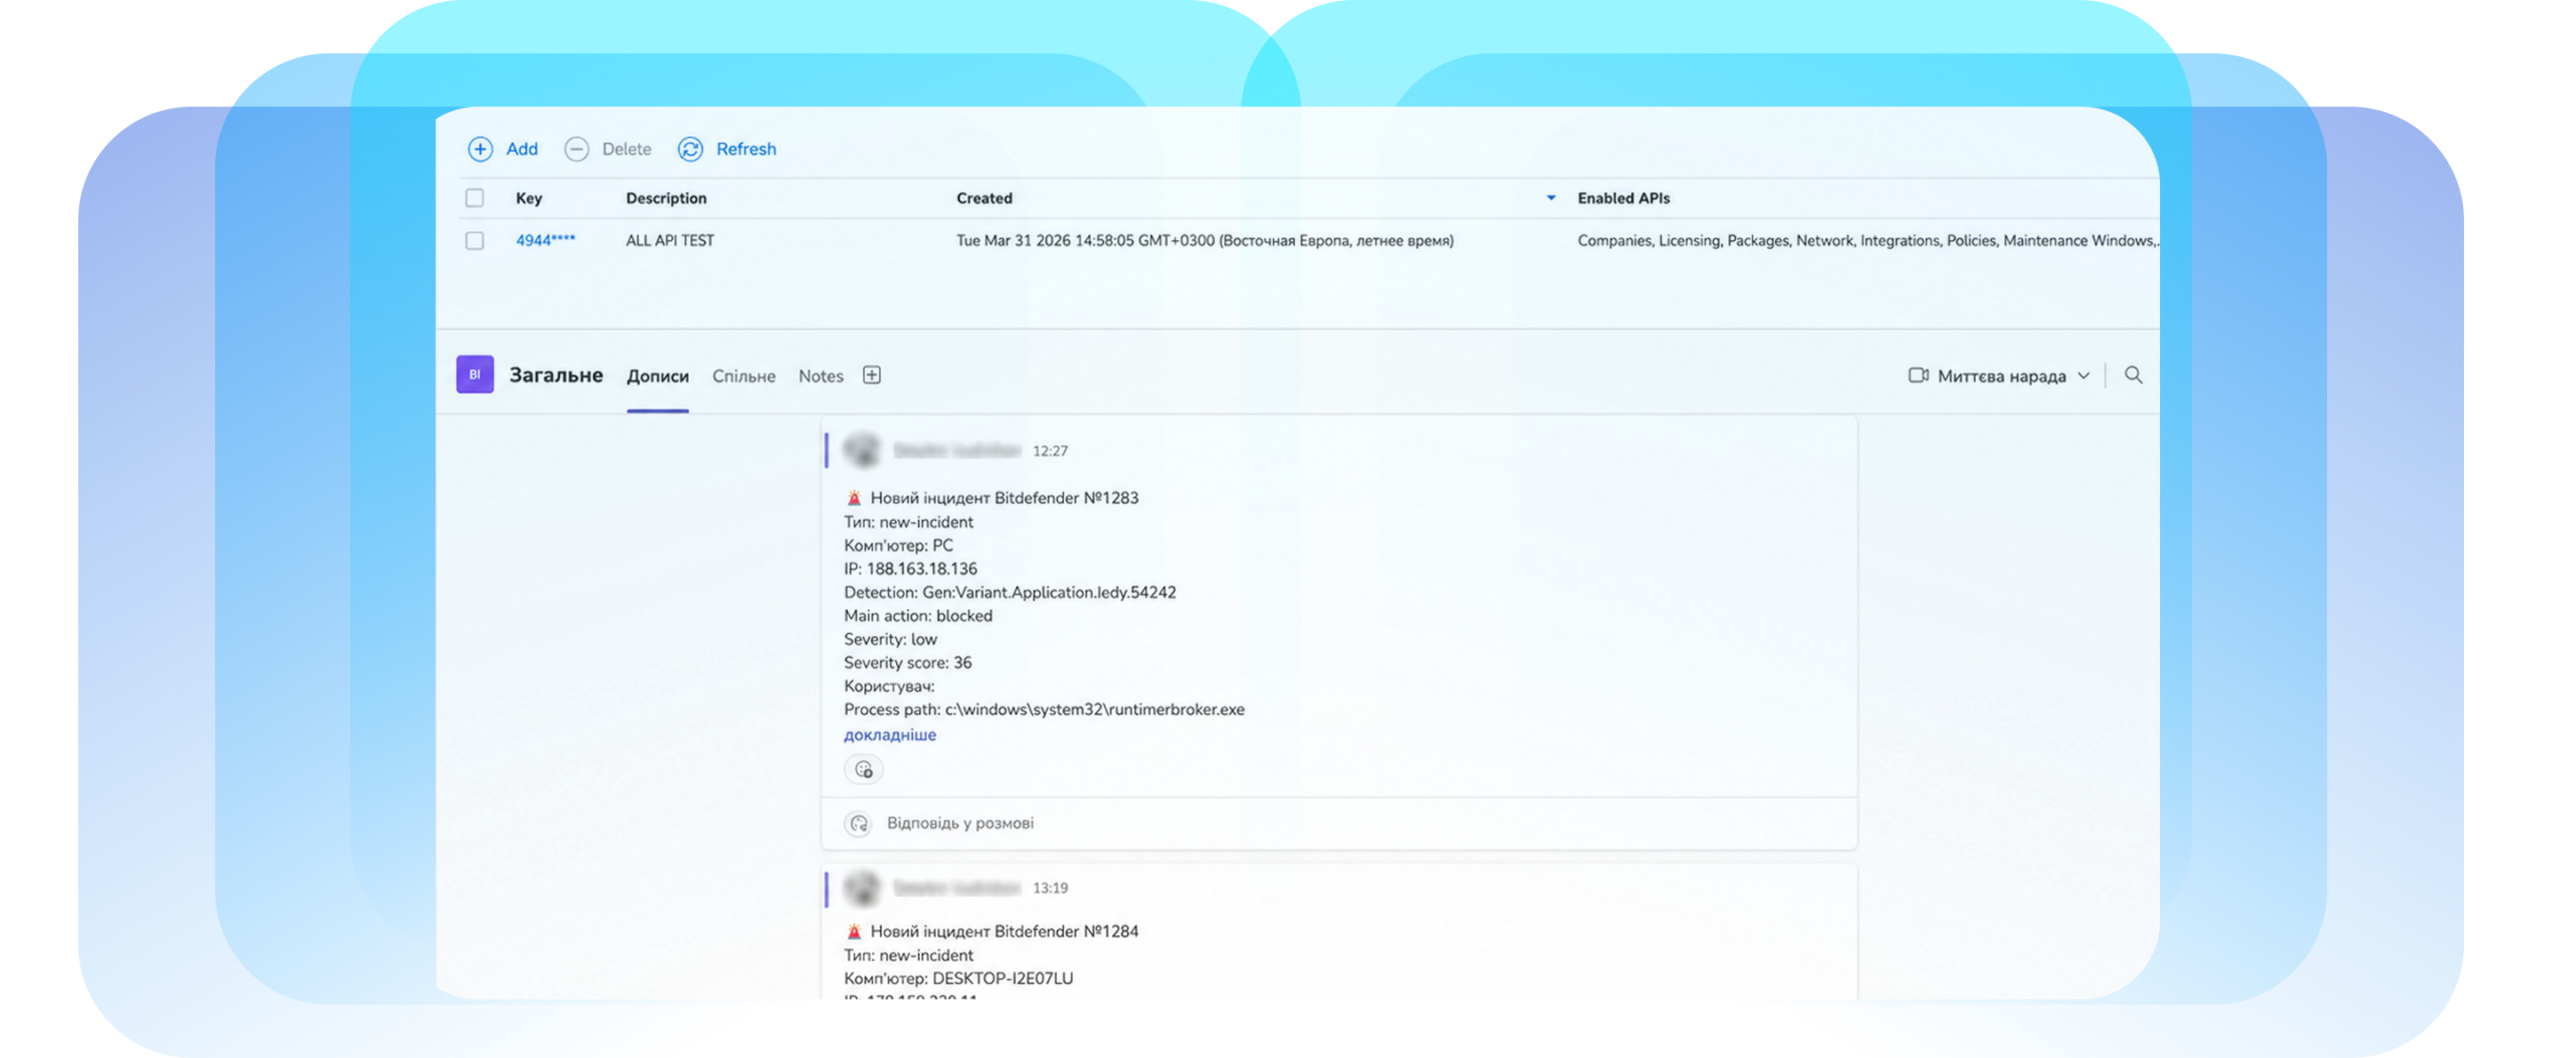Screen dimensions: 2560x1058
Task: Click the Refresh circular-arrows icon
Action: pyautogui.click(x=690, y=149)
